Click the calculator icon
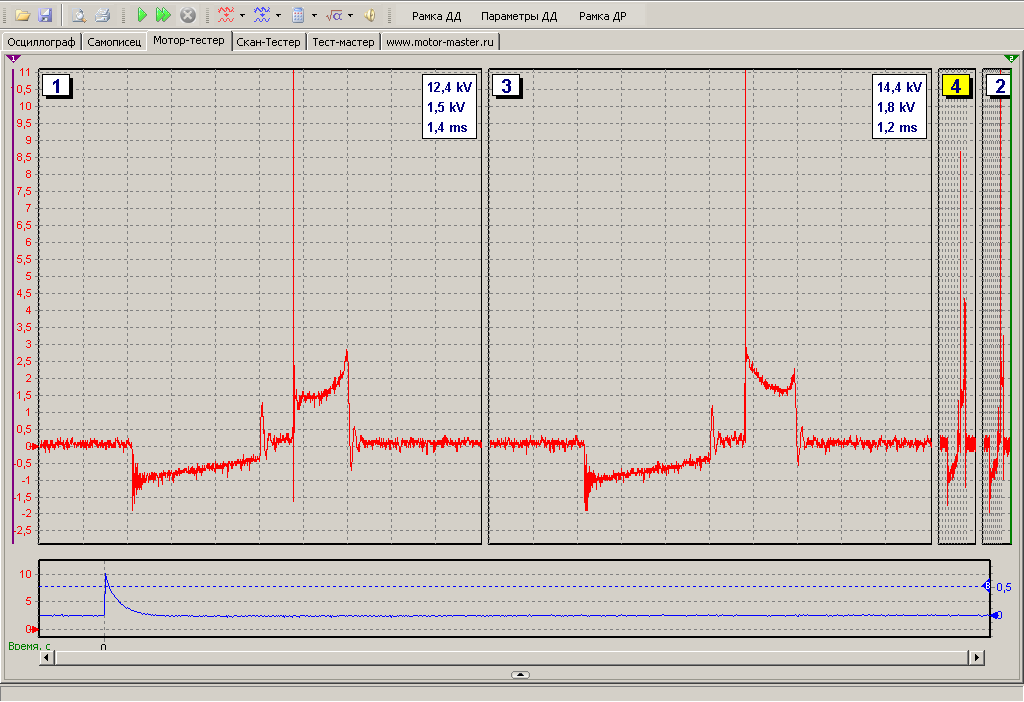The height and width of the screenshot is (702, 1024). coord(298,15)
